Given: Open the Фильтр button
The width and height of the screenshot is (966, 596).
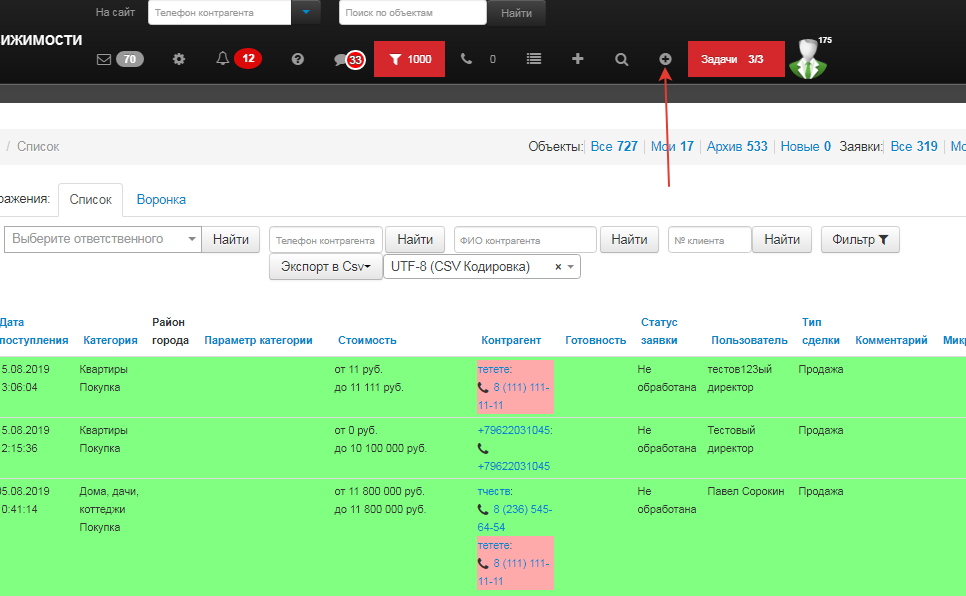Looking at the screenshot, I should (860, 239).
